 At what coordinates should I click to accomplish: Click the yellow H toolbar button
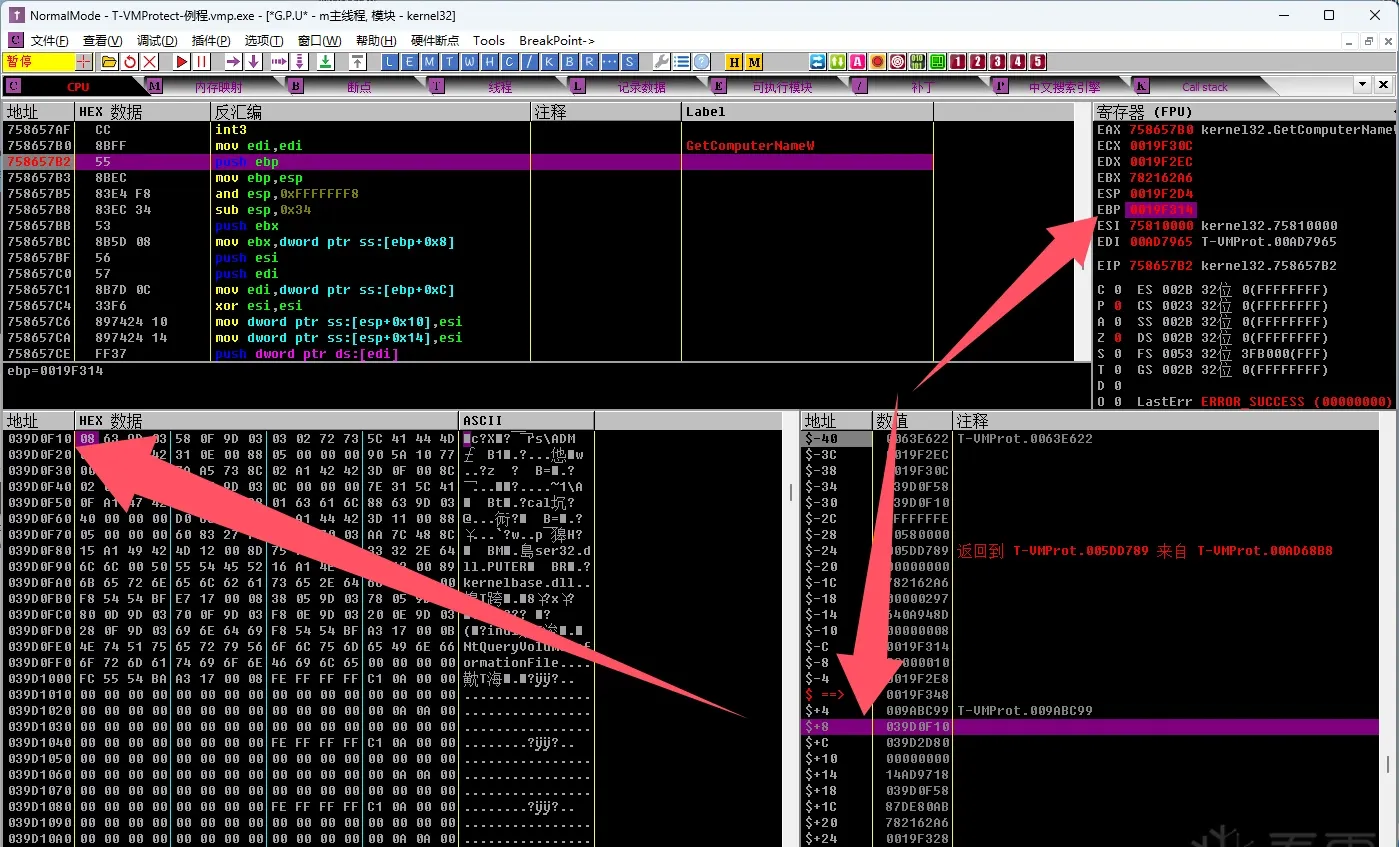[x=734, y=62]
